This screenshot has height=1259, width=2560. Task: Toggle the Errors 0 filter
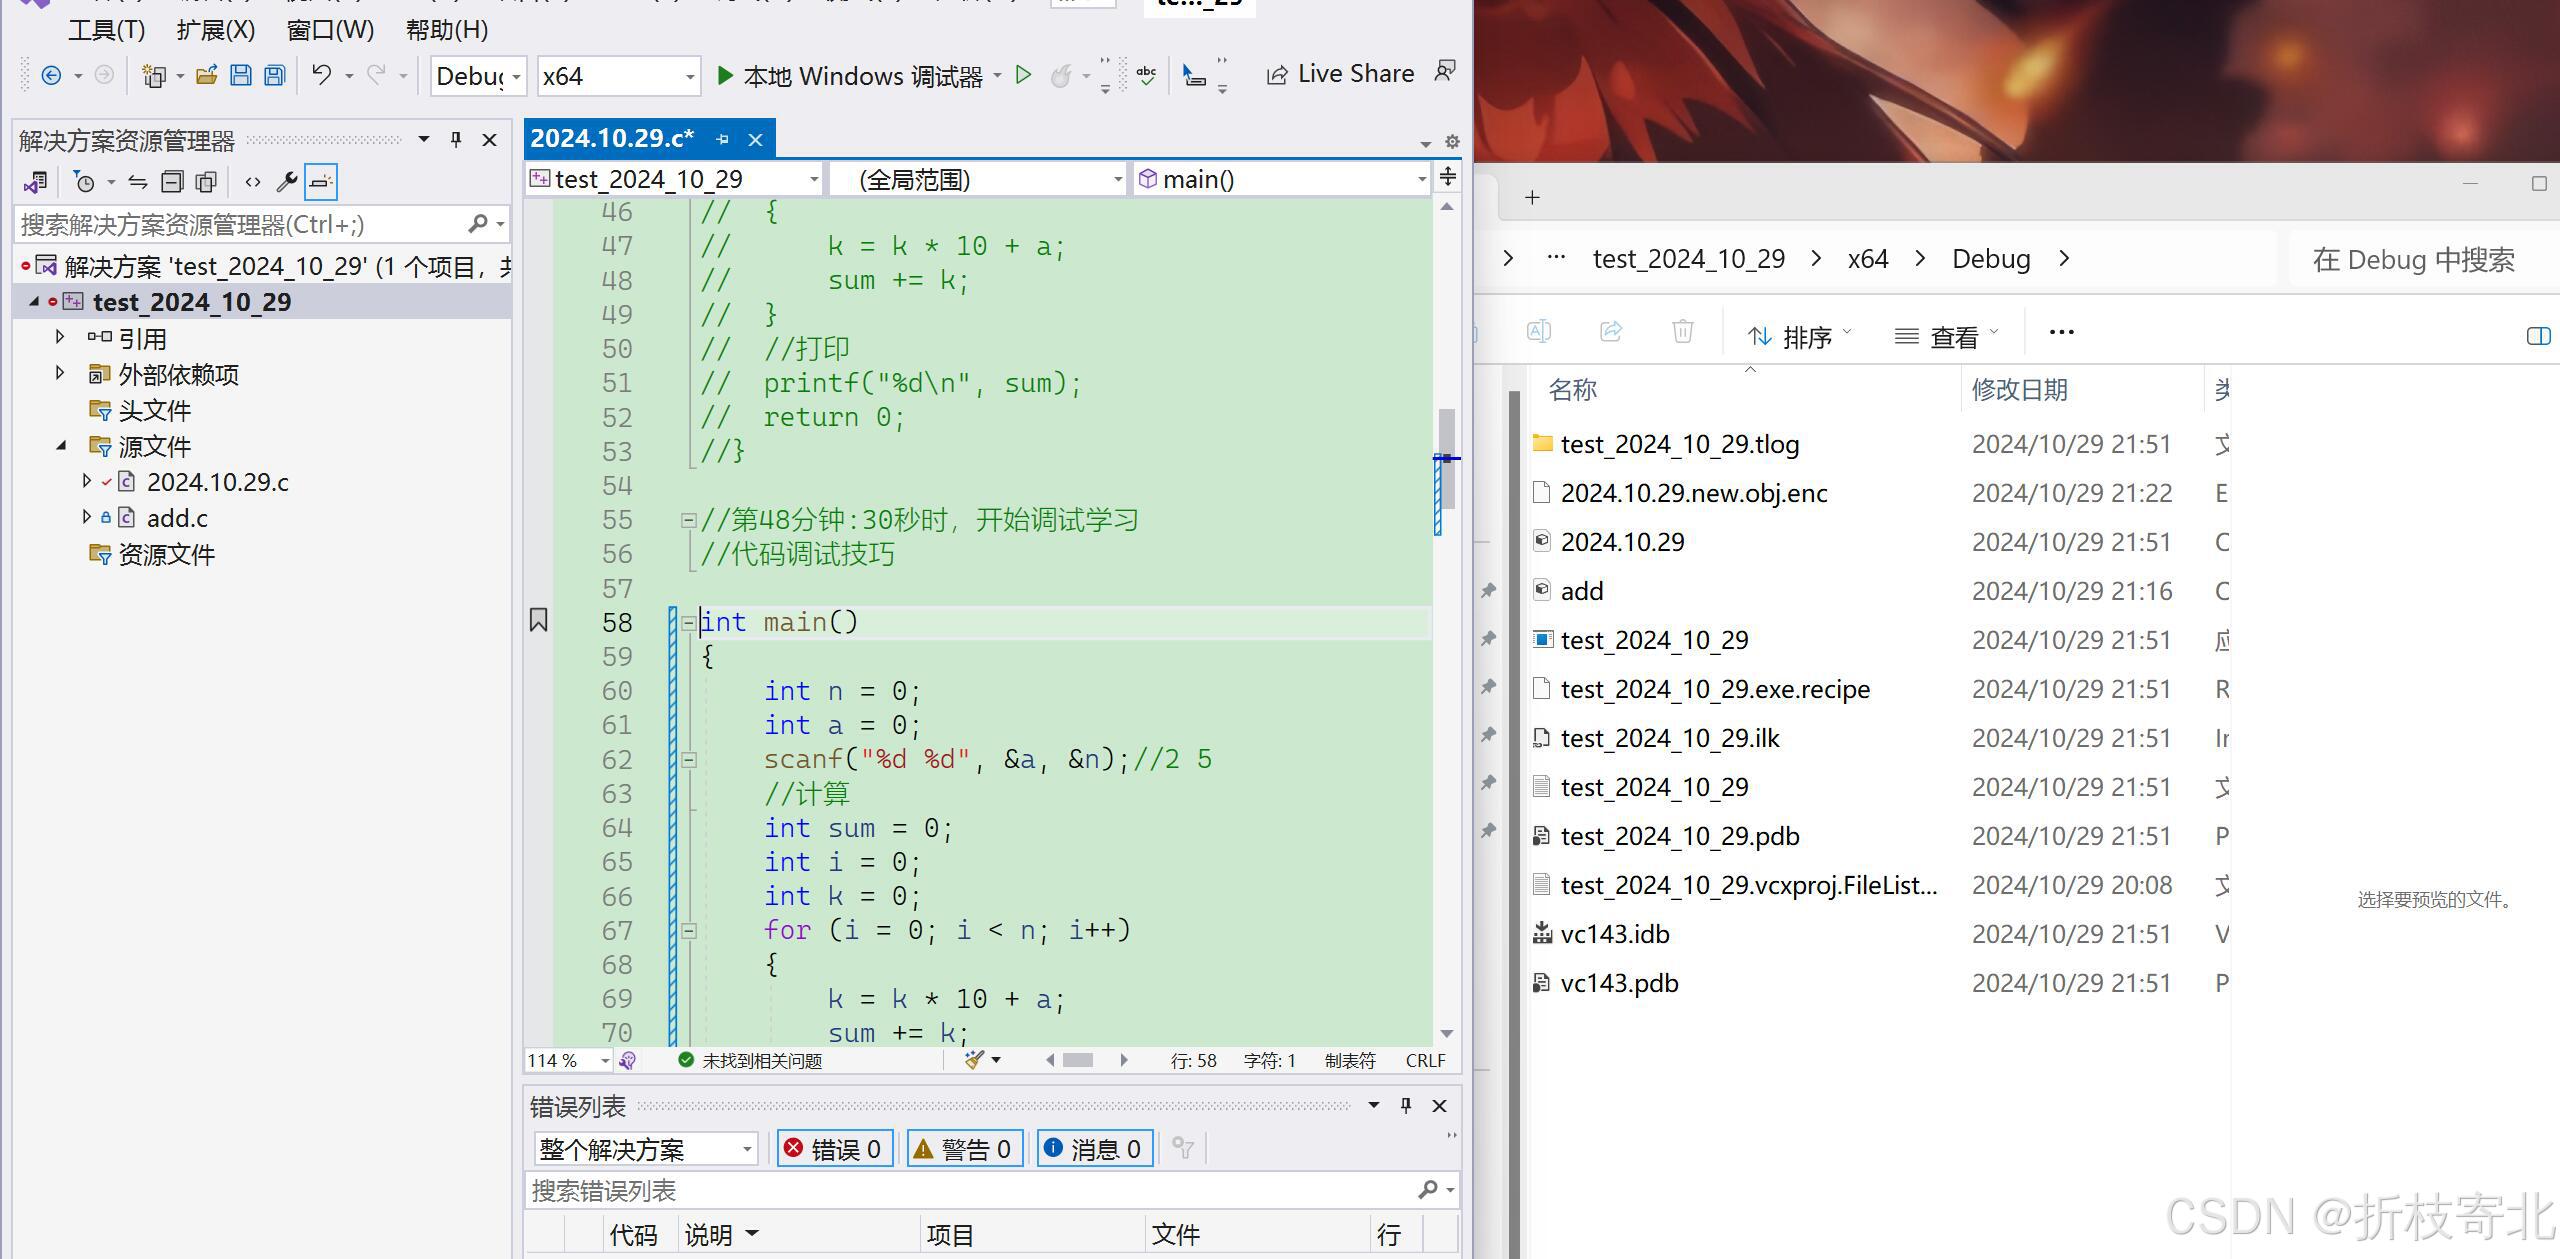pos(834,1149)
